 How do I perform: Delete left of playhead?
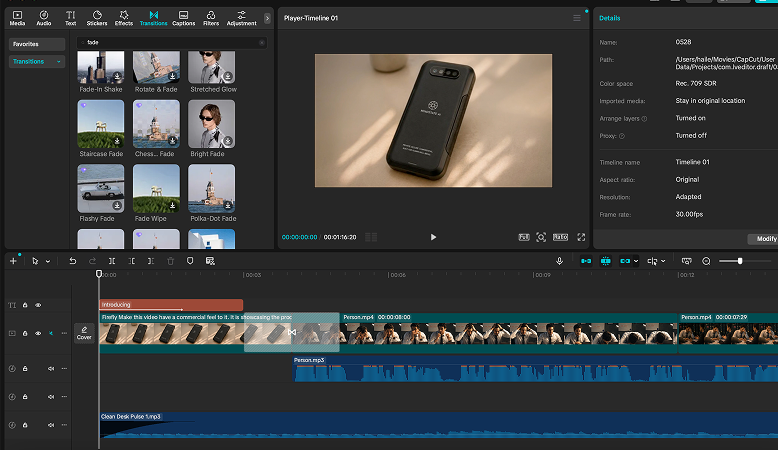[131, 261]
